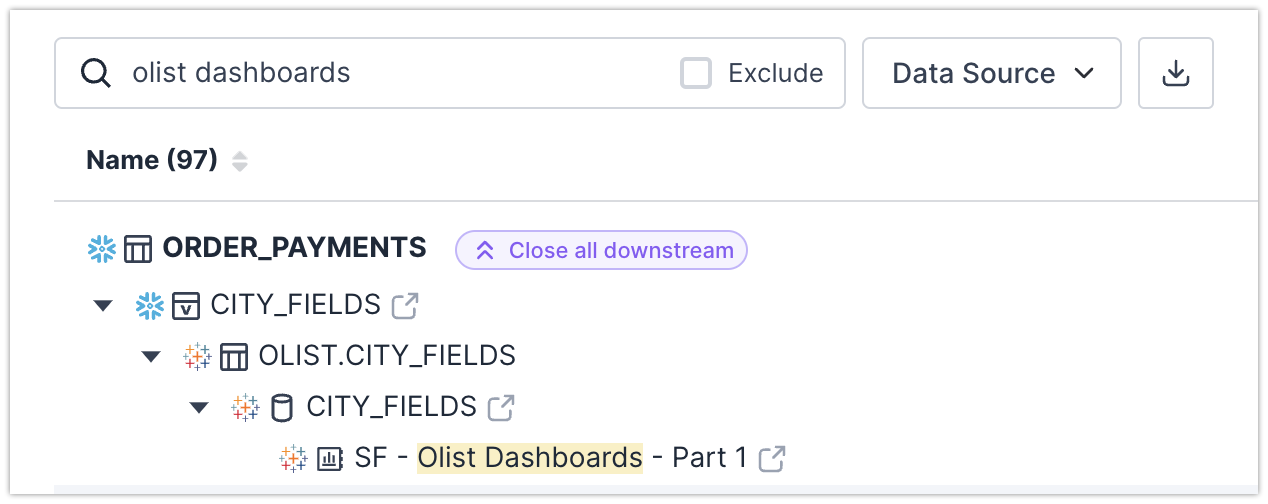Click the olist dashboards search field
The height and width of the screenshot is (504, 1268).
click(x=400, y=73)
